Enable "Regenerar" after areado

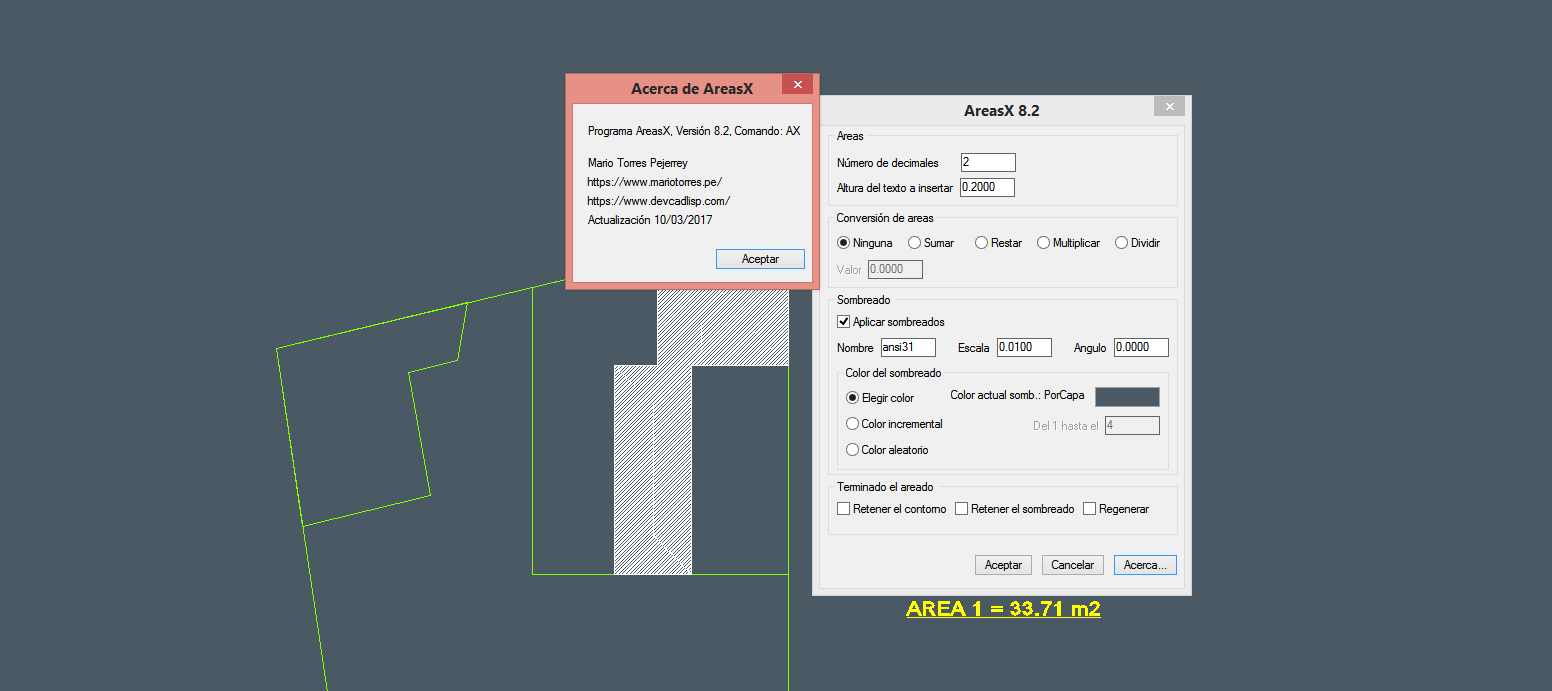tap(1089, 508)
